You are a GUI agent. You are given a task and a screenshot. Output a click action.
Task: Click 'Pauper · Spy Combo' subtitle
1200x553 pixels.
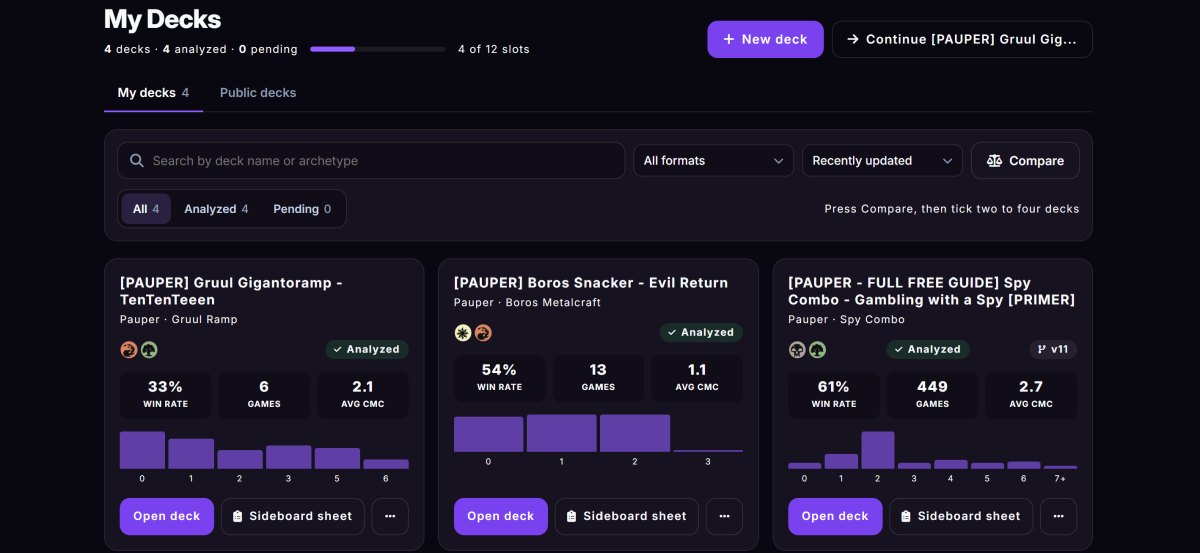pos(846,320)
